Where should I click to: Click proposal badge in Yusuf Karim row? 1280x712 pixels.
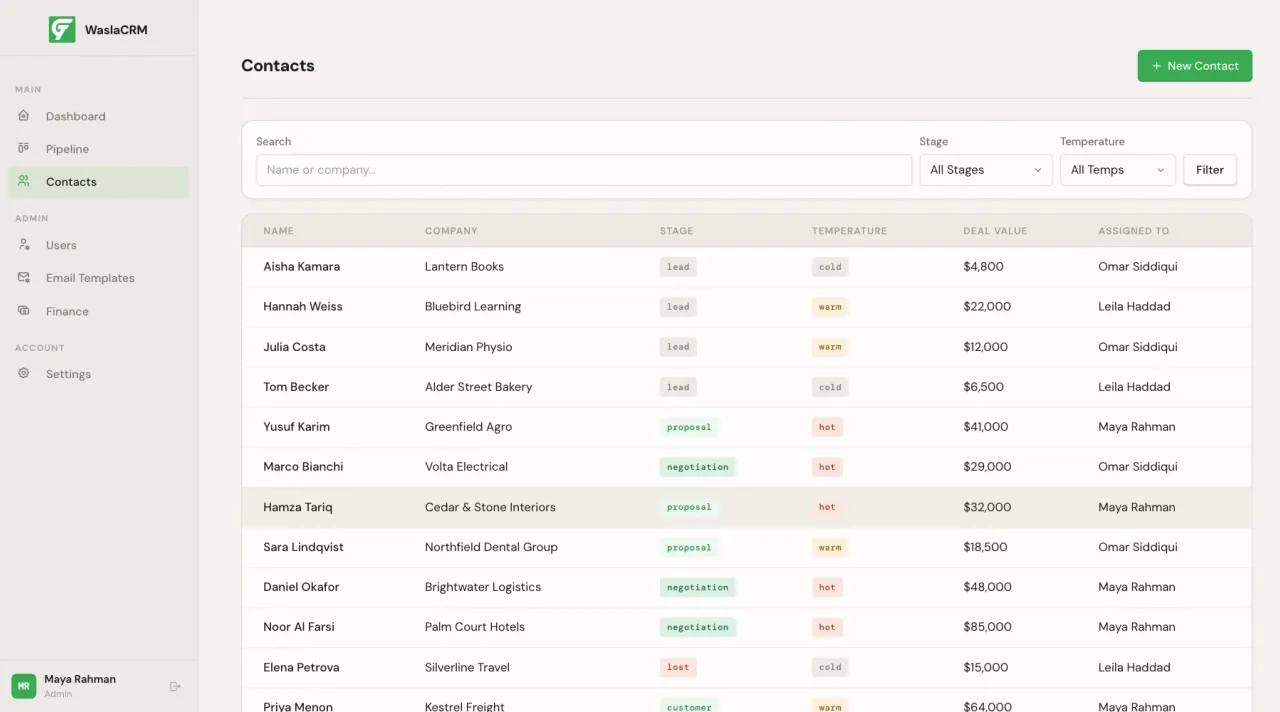[689, 427]
